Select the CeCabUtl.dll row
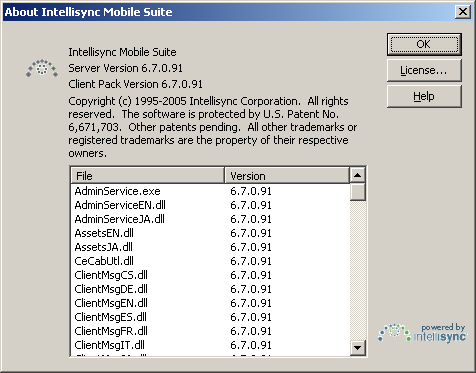The width and height of the screenshot is (476, 373). pyautogui.click(x=210, y=261)
